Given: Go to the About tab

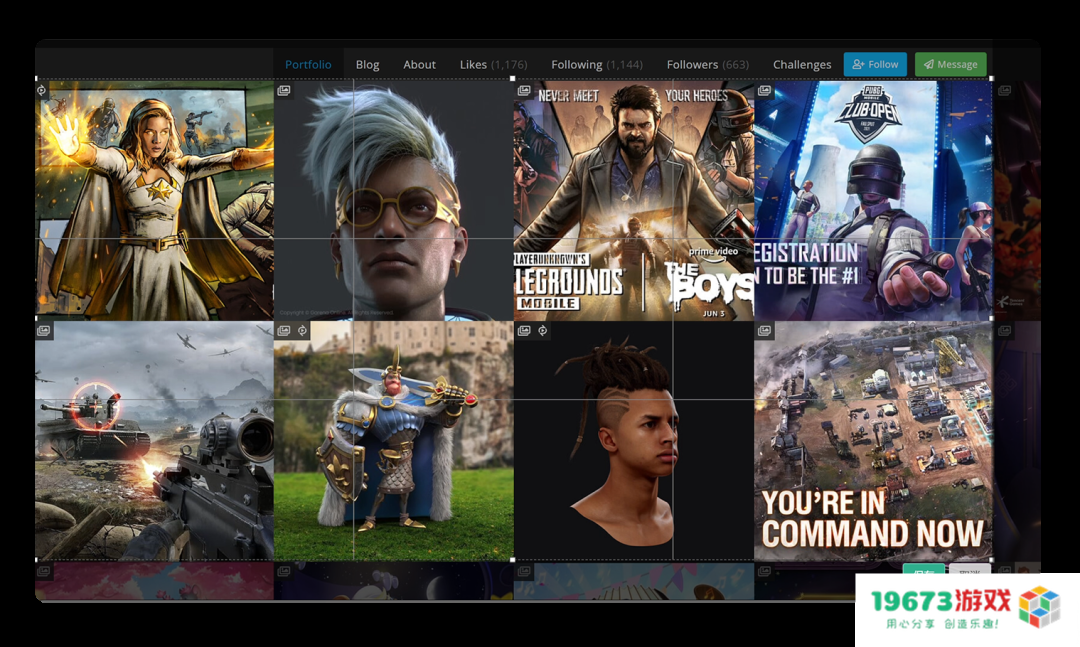Looking at the screenshot, I should click(419, 65).
